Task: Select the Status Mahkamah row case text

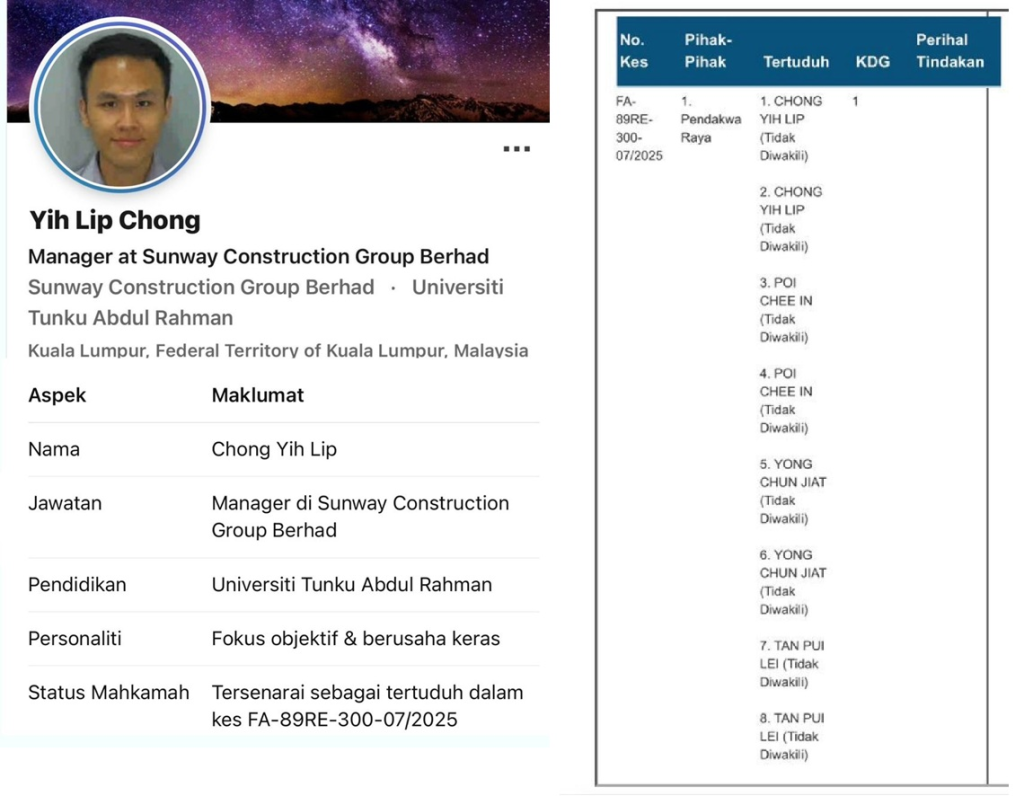Action: click(367, 706)
